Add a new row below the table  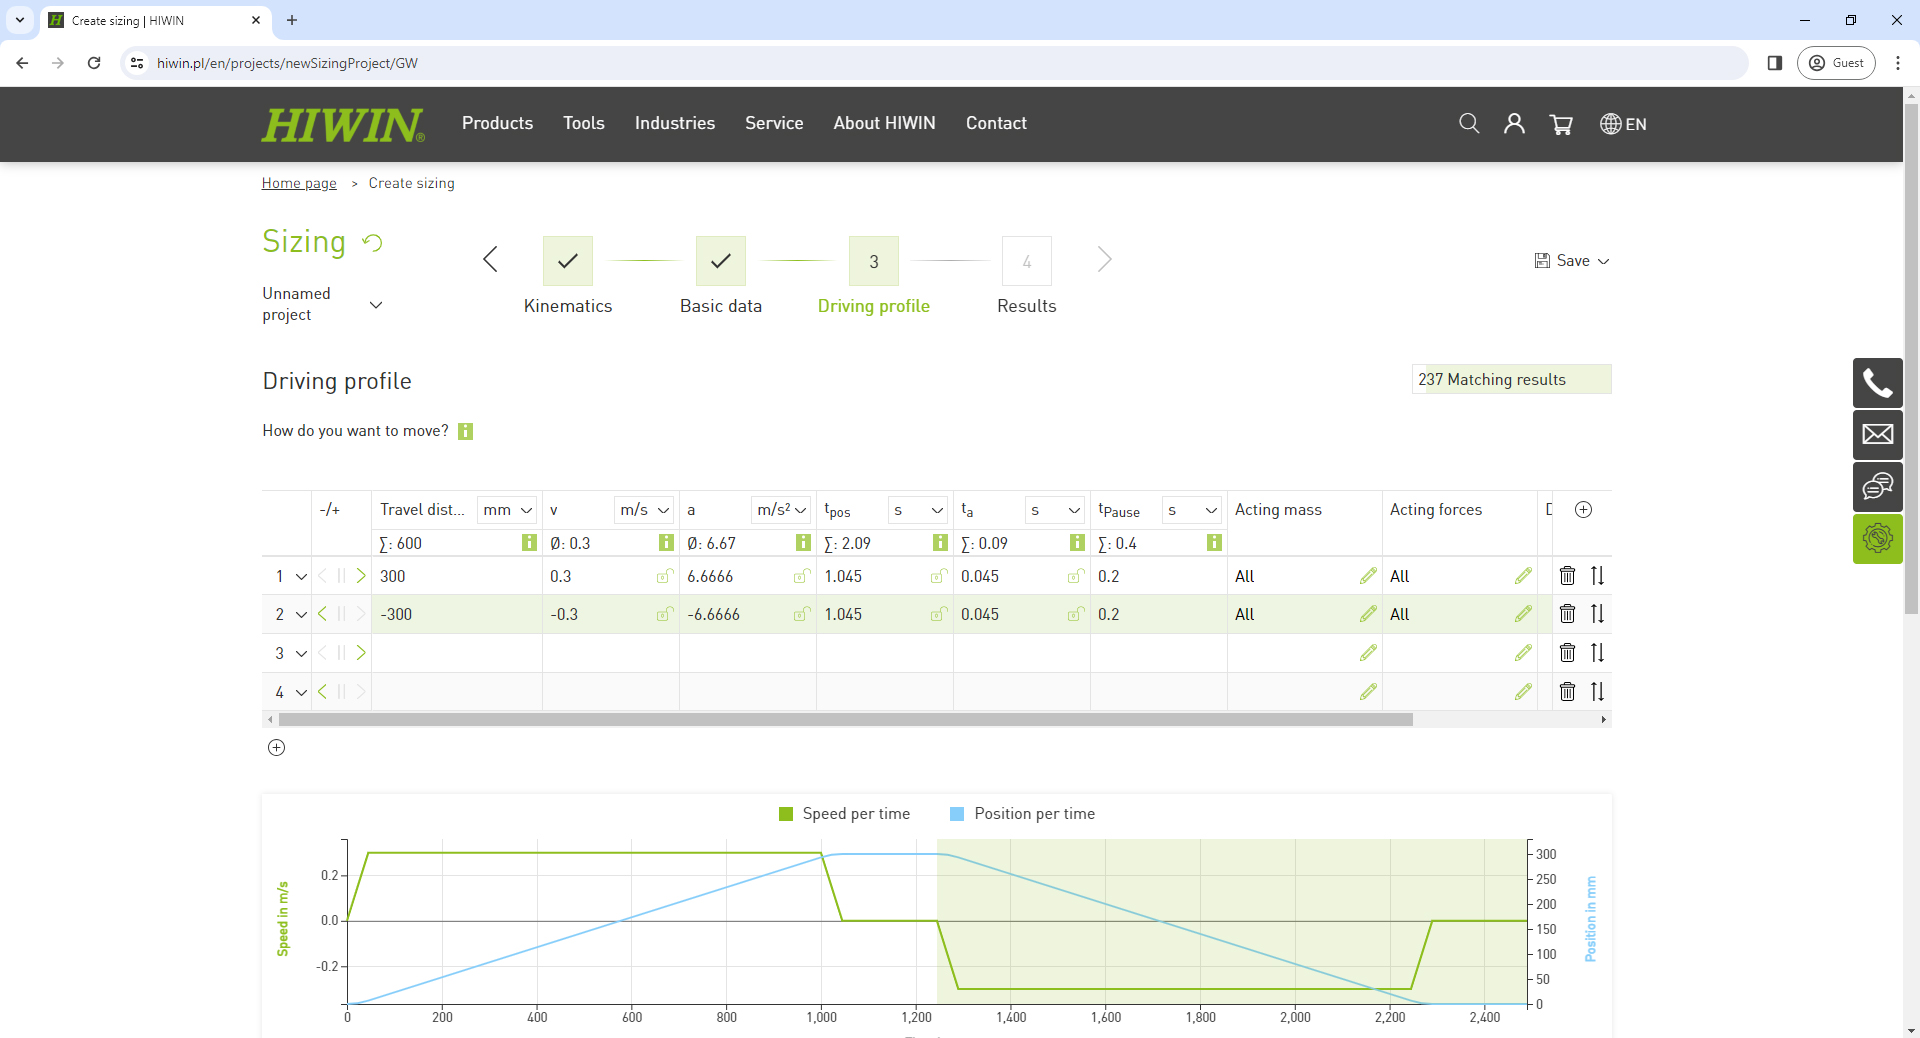click(277, 748)
